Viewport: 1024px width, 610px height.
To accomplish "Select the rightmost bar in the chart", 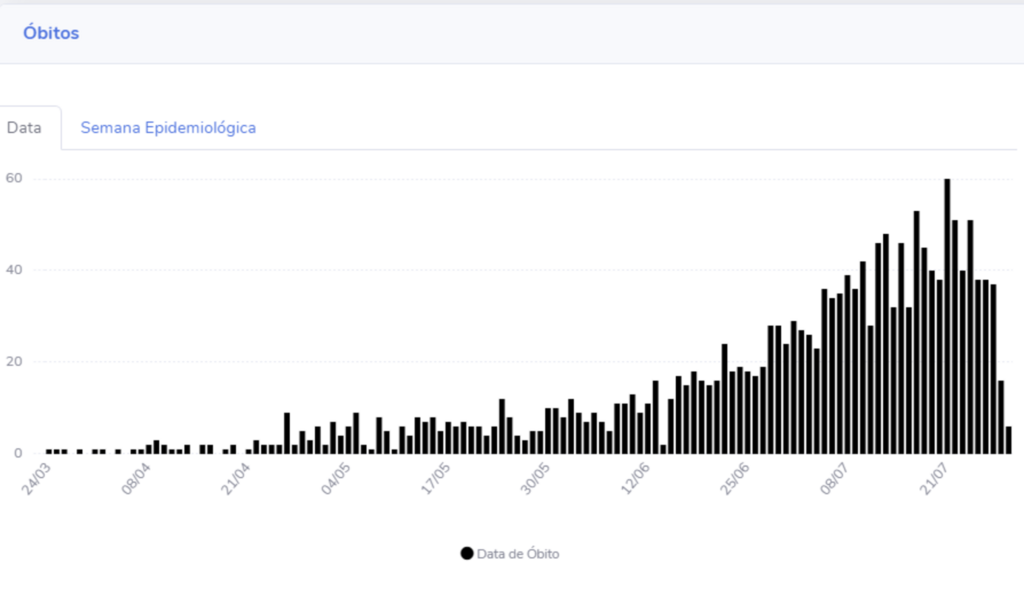I will [1009, 440].
